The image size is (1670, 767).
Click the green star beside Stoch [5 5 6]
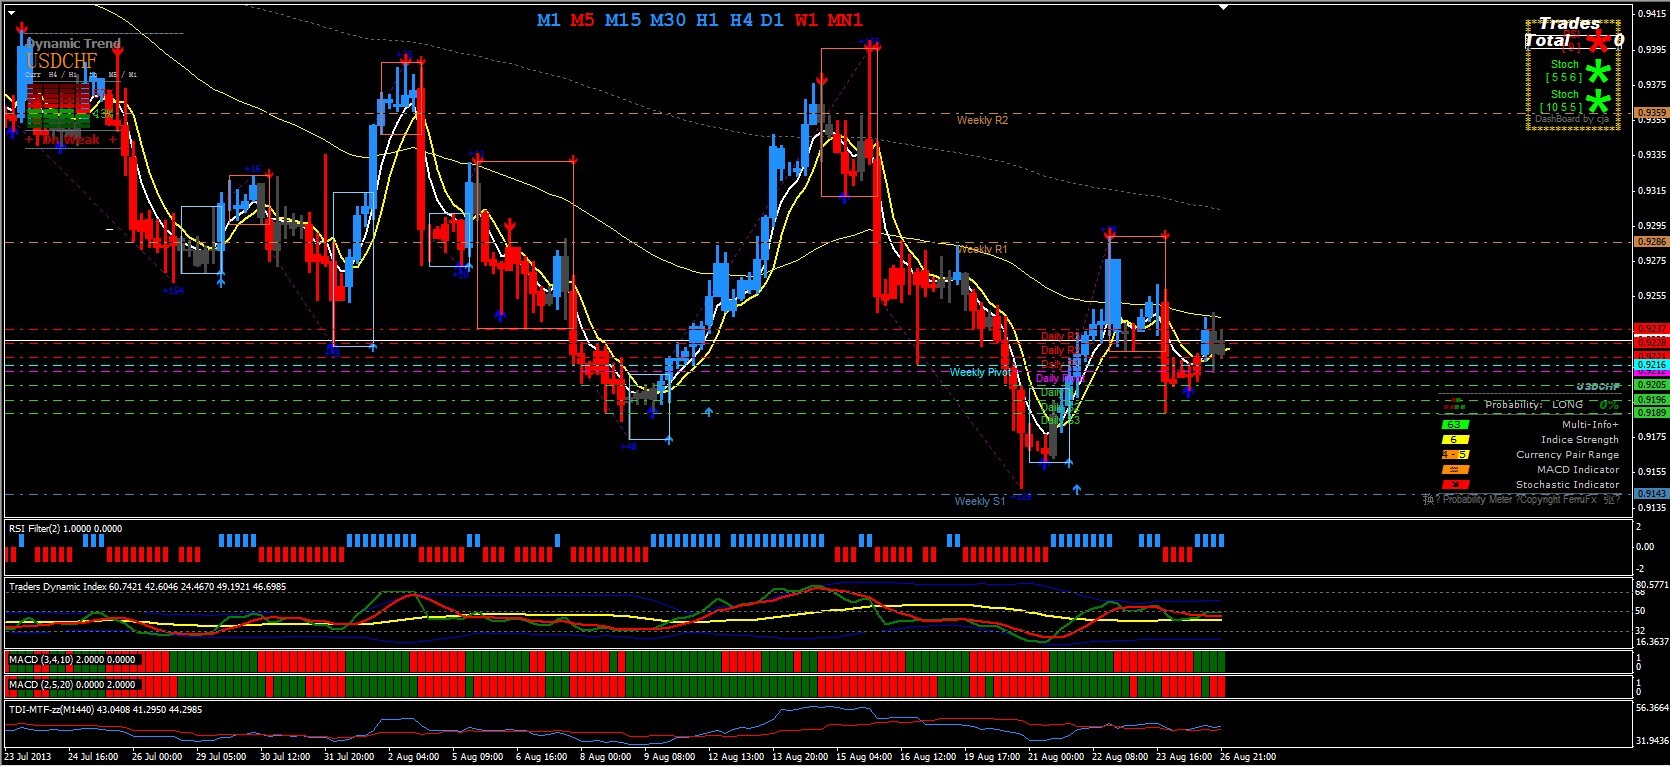point(1599,71)
